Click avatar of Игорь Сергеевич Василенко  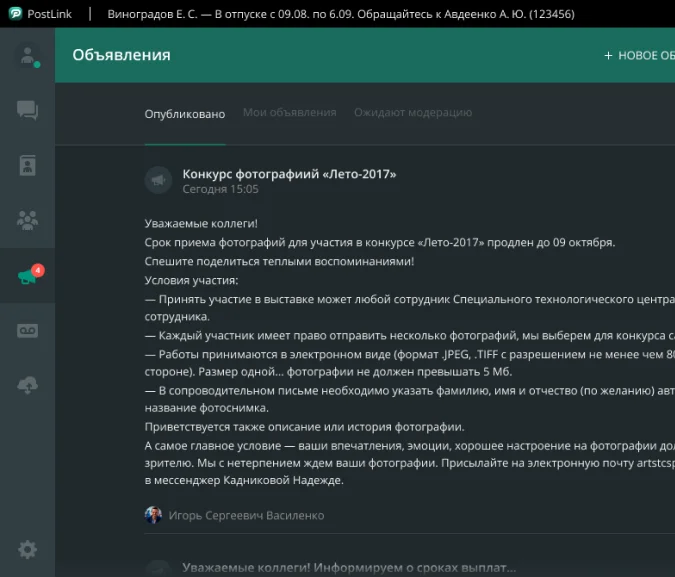coord(154,516)
